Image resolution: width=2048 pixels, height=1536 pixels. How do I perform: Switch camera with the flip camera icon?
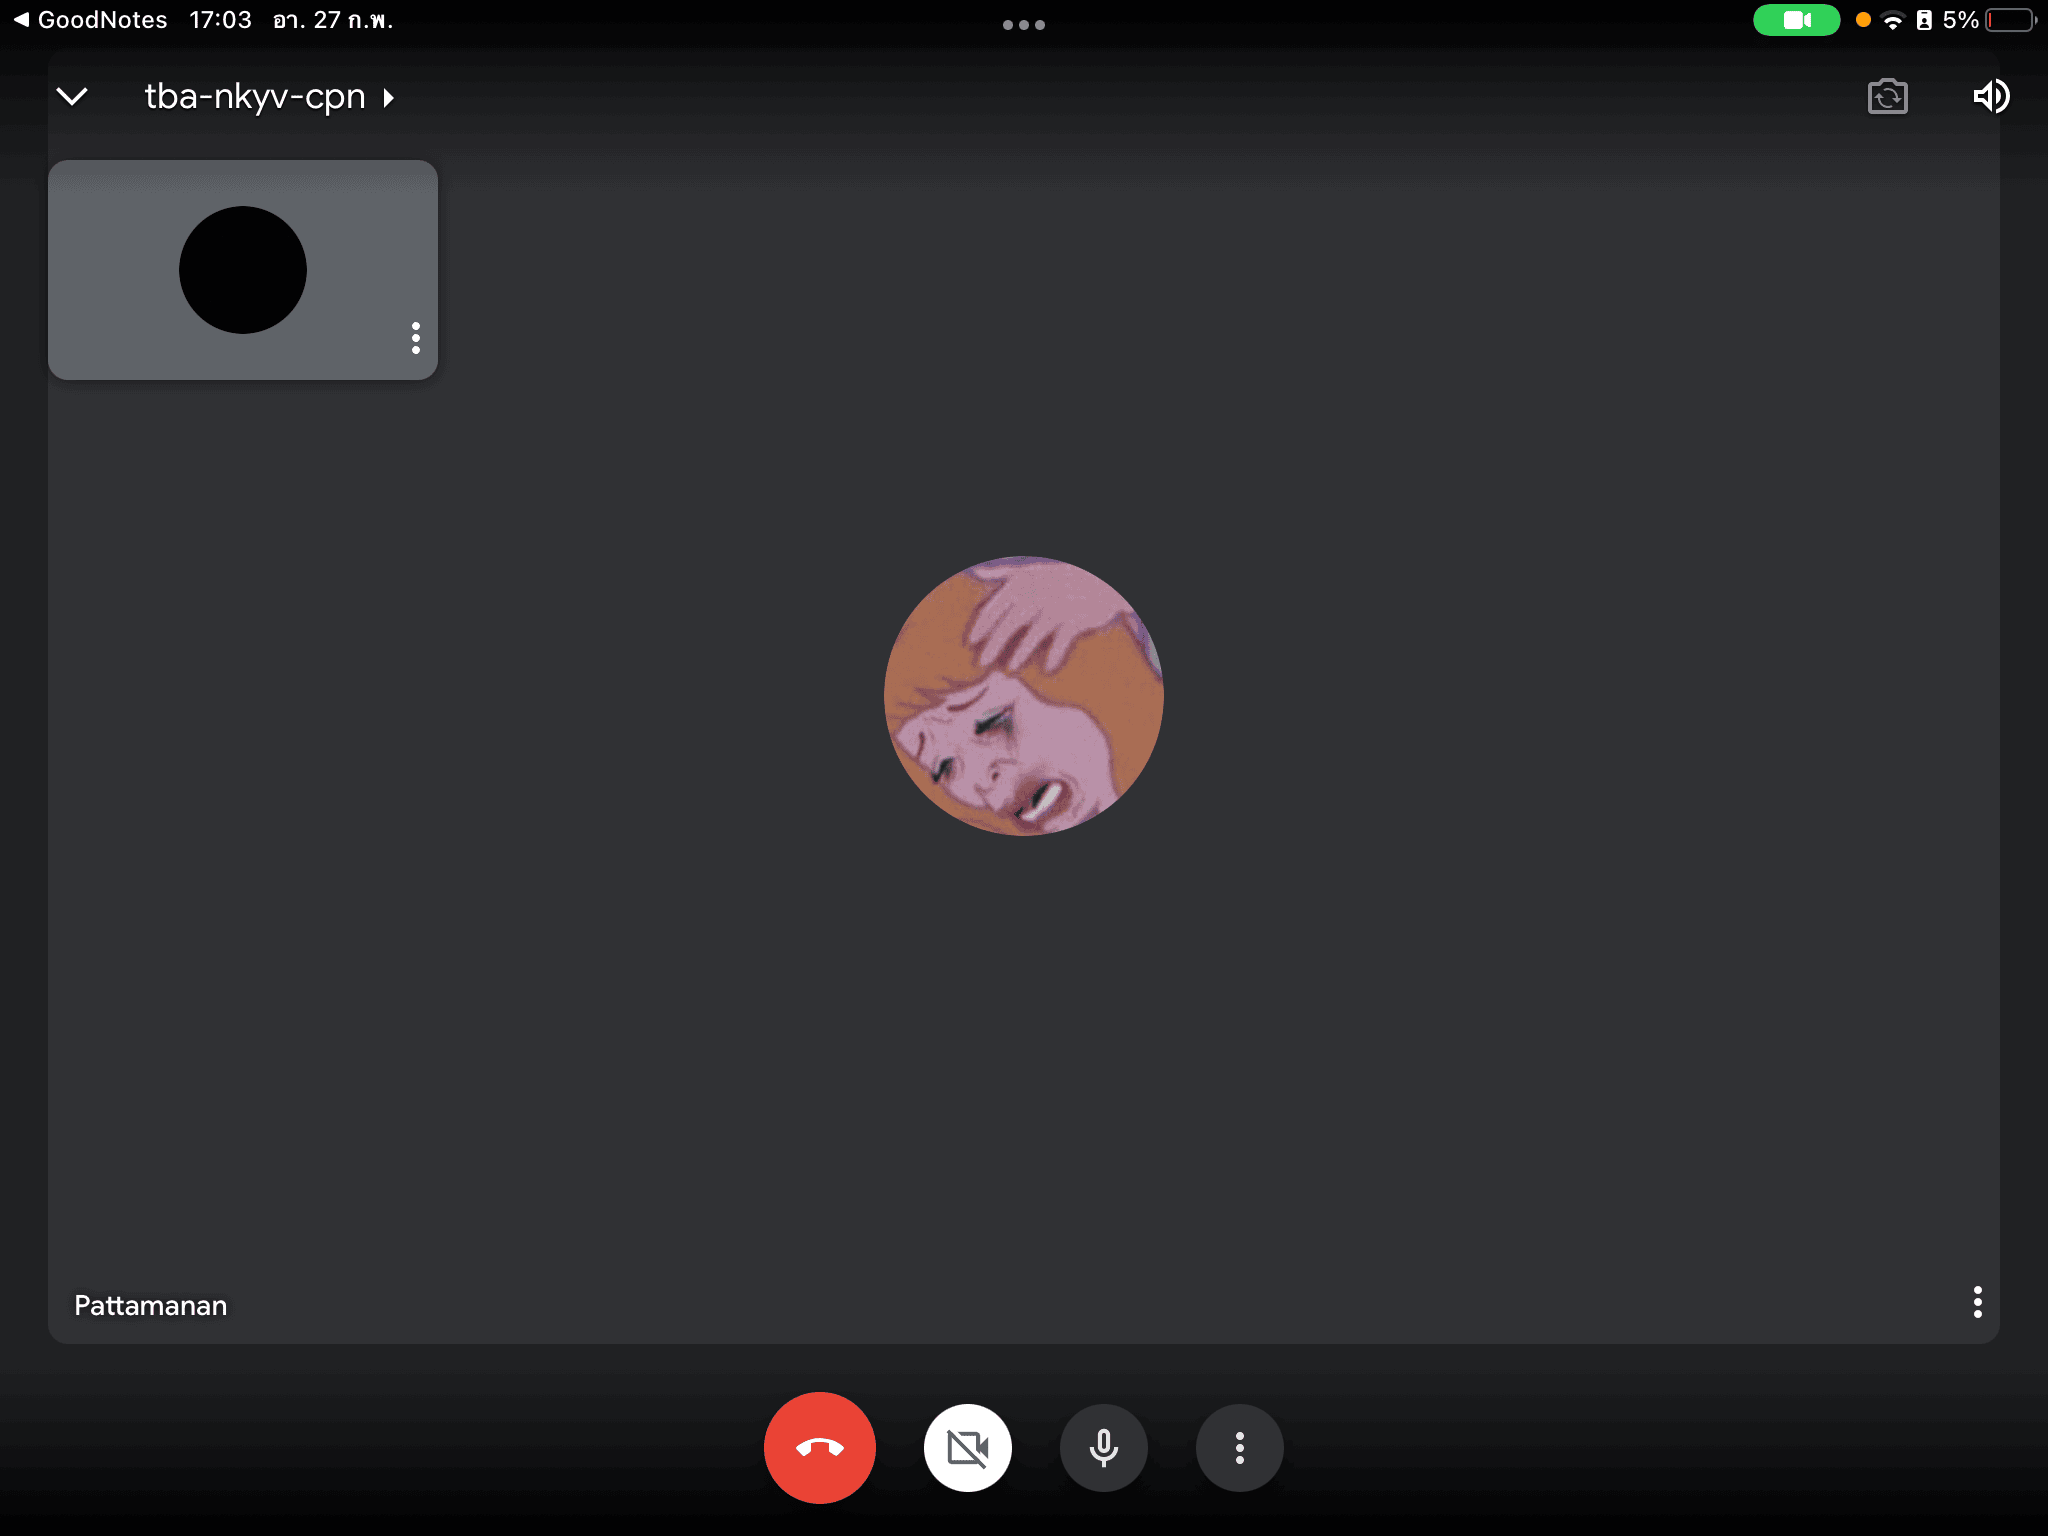(x=1887, y=97)
